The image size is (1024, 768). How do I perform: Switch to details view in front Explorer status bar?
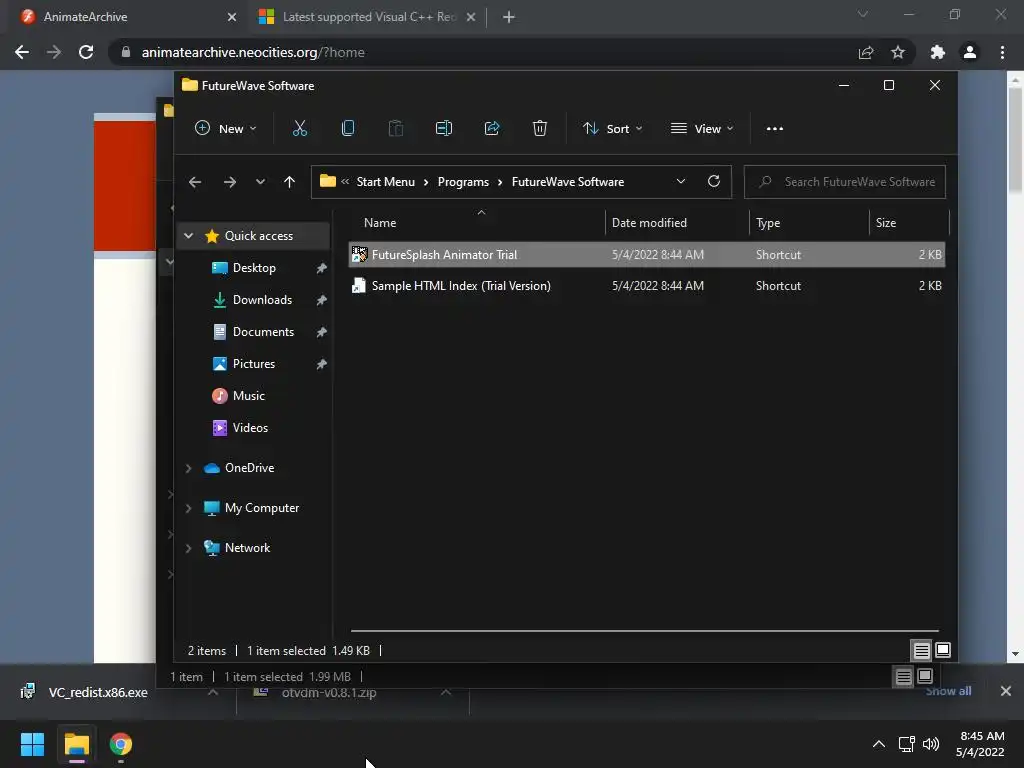(921, 650)
